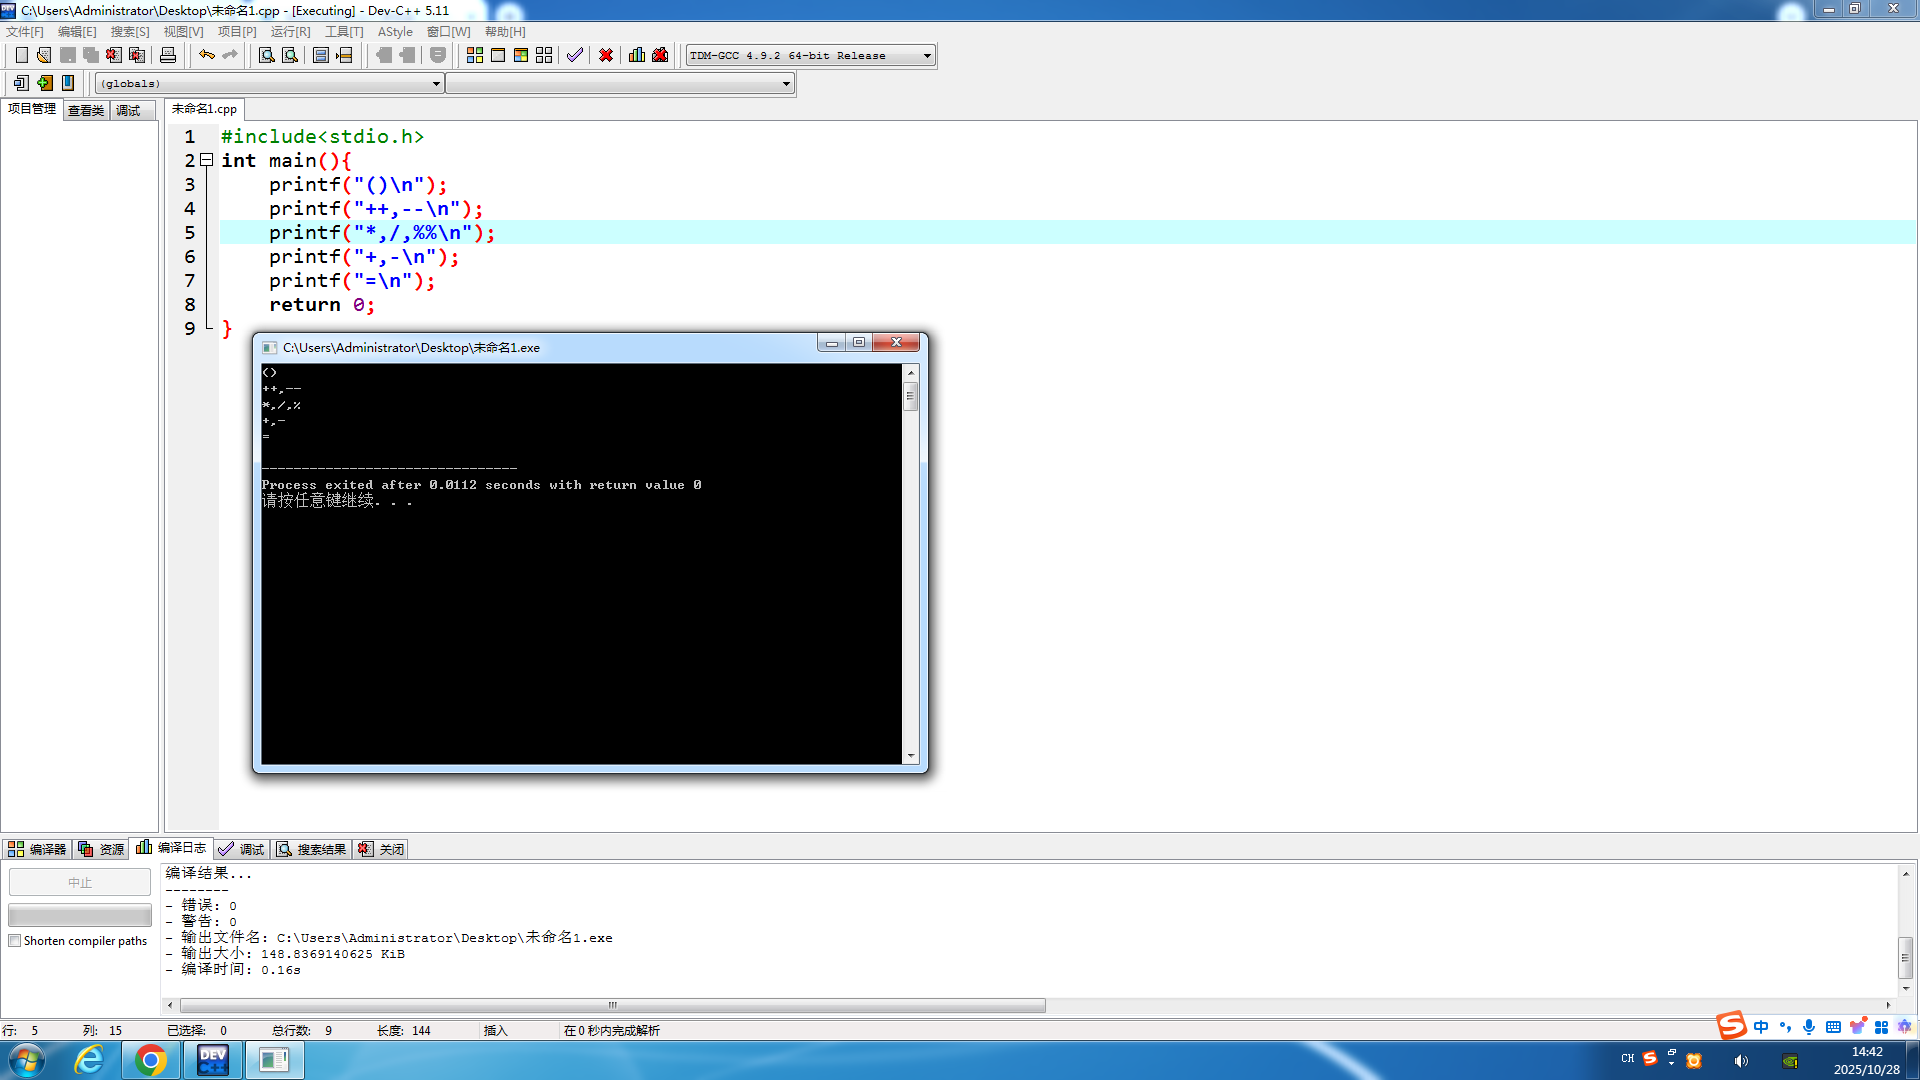Enable Shorten compiler paths checkbox

[15, 941]
